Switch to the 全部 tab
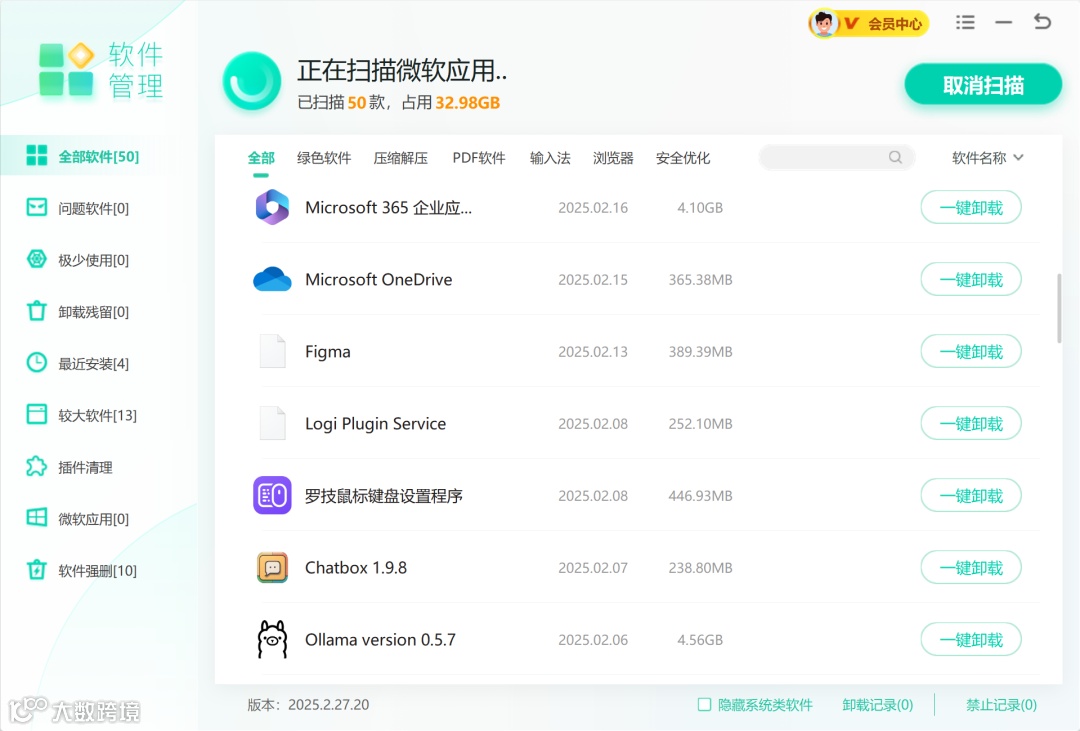Image resolution: width=1080 pixels, height=731 pixels. pos(261,158)
